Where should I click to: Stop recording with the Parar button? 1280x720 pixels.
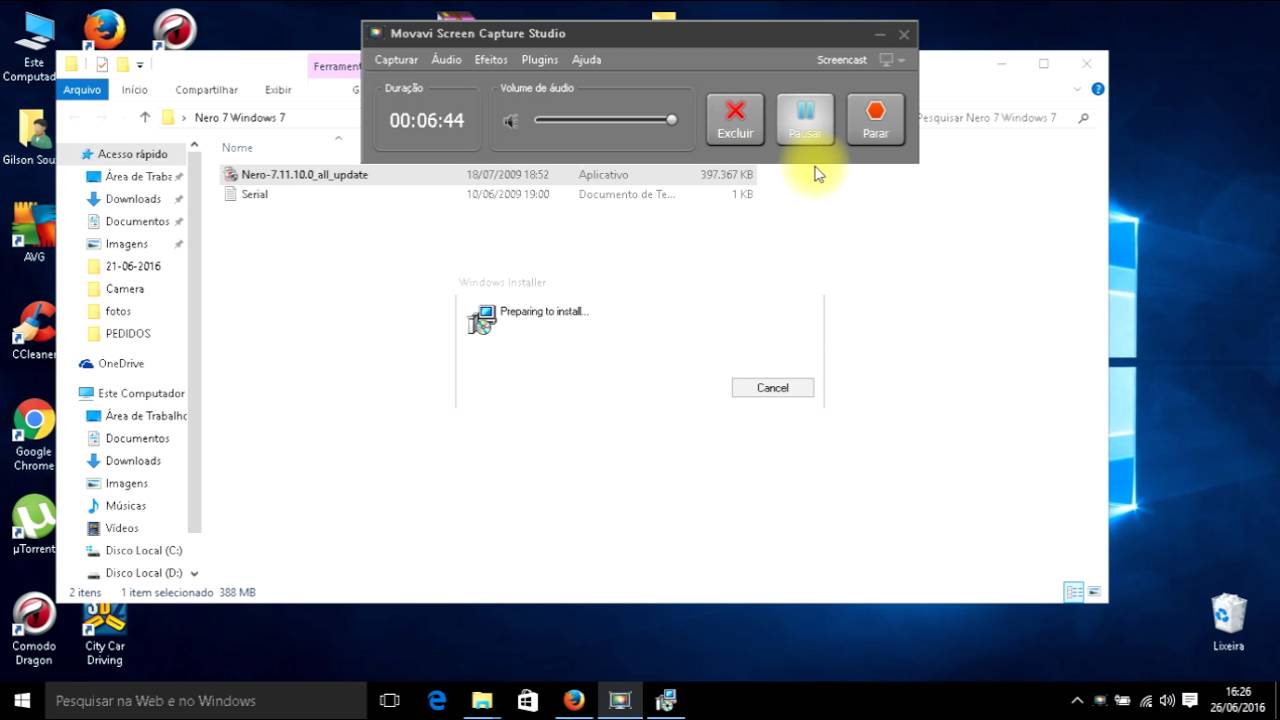click(875, 119)
